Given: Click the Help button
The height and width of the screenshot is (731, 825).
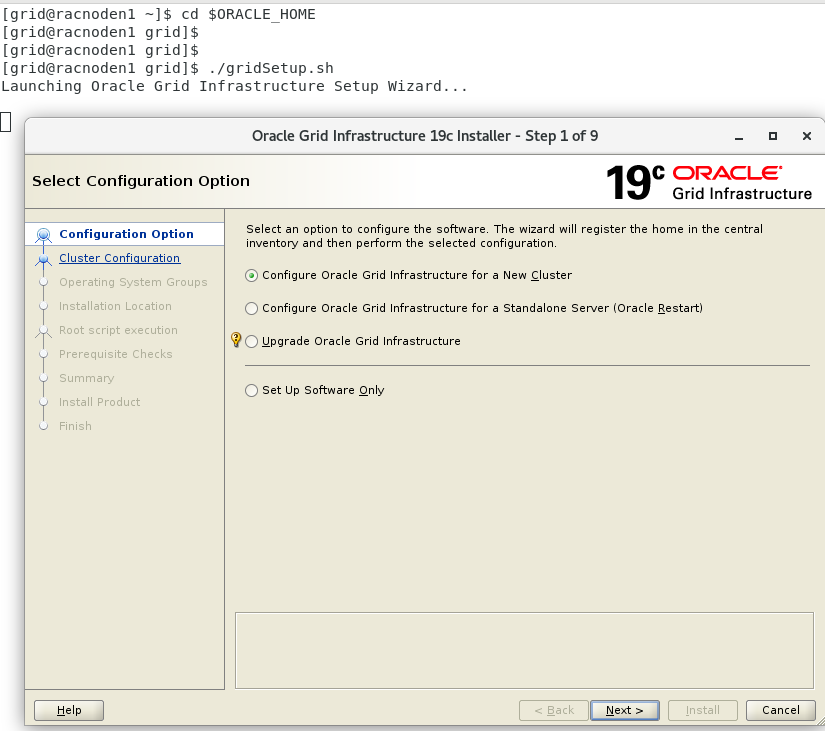Looking at the screenshot, I should (x=69, y=710).
